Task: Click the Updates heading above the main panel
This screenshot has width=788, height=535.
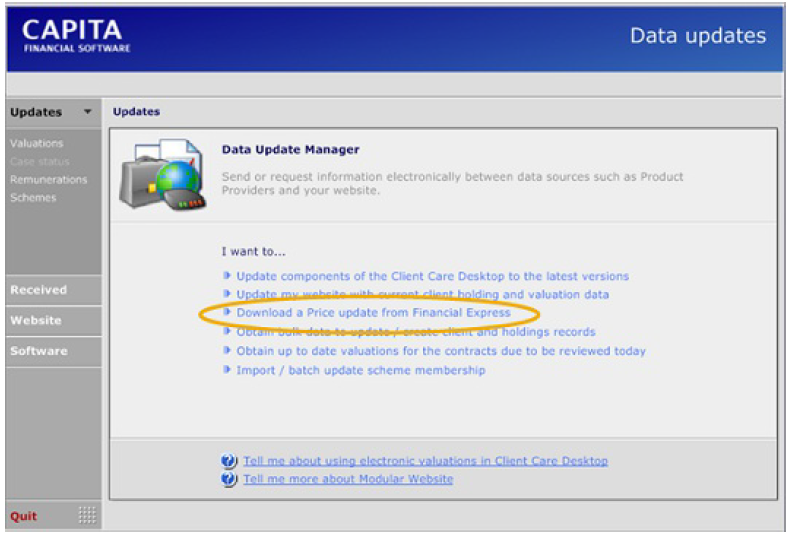Action: click(136, 112)
